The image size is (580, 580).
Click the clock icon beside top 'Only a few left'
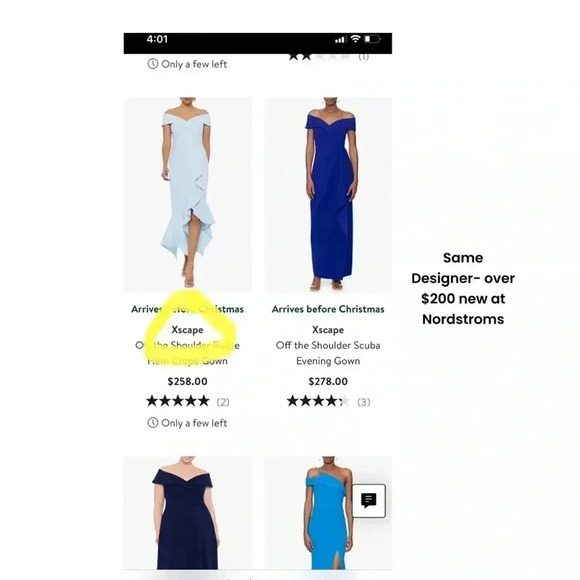[x=153, y=64]
